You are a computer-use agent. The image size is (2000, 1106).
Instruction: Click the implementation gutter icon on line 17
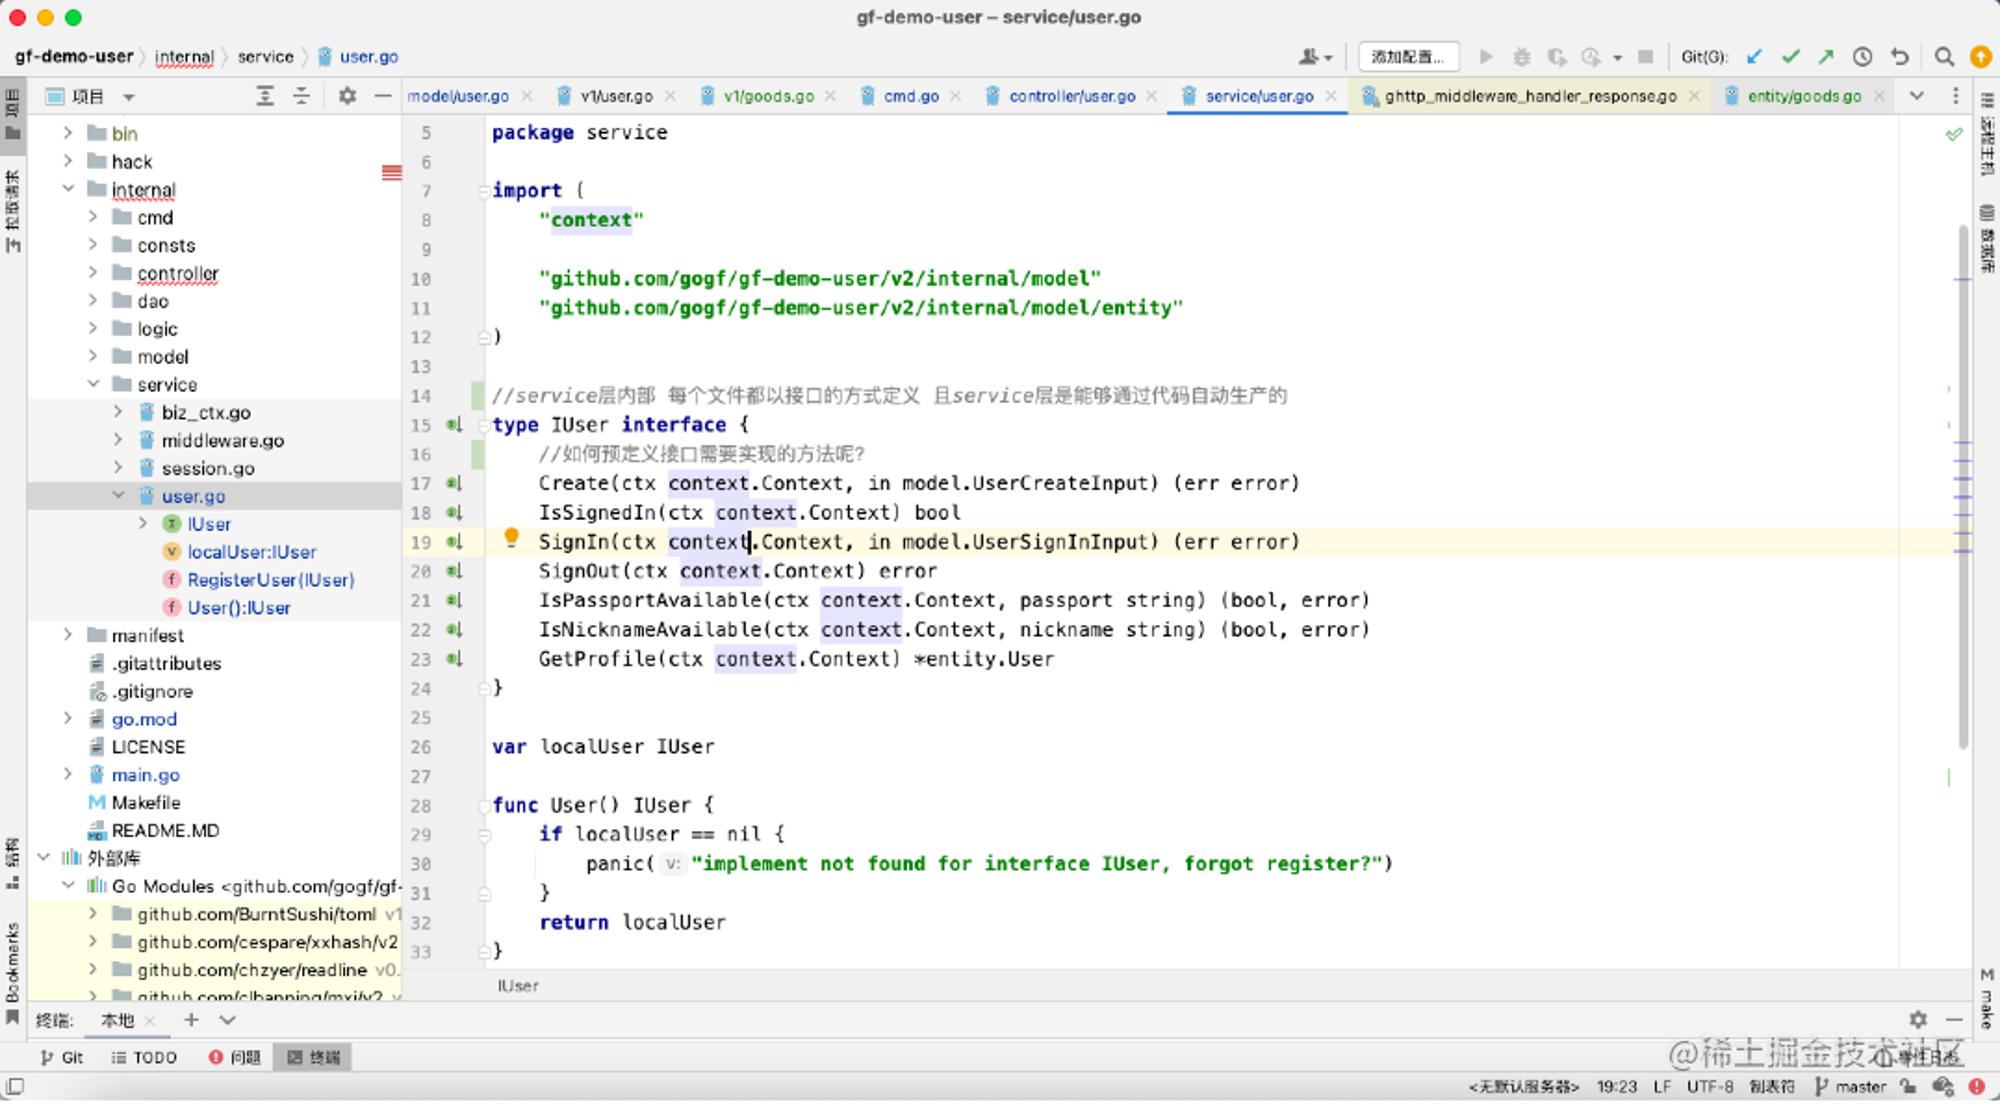[455, 483]
